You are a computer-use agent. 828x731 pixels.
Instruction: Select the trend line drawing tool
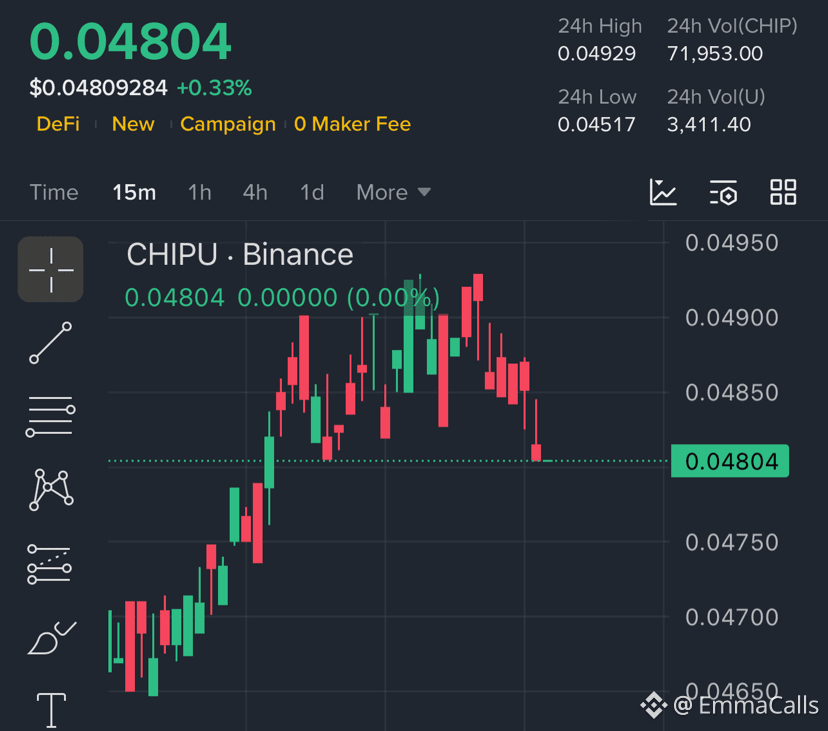click(51, 343)
